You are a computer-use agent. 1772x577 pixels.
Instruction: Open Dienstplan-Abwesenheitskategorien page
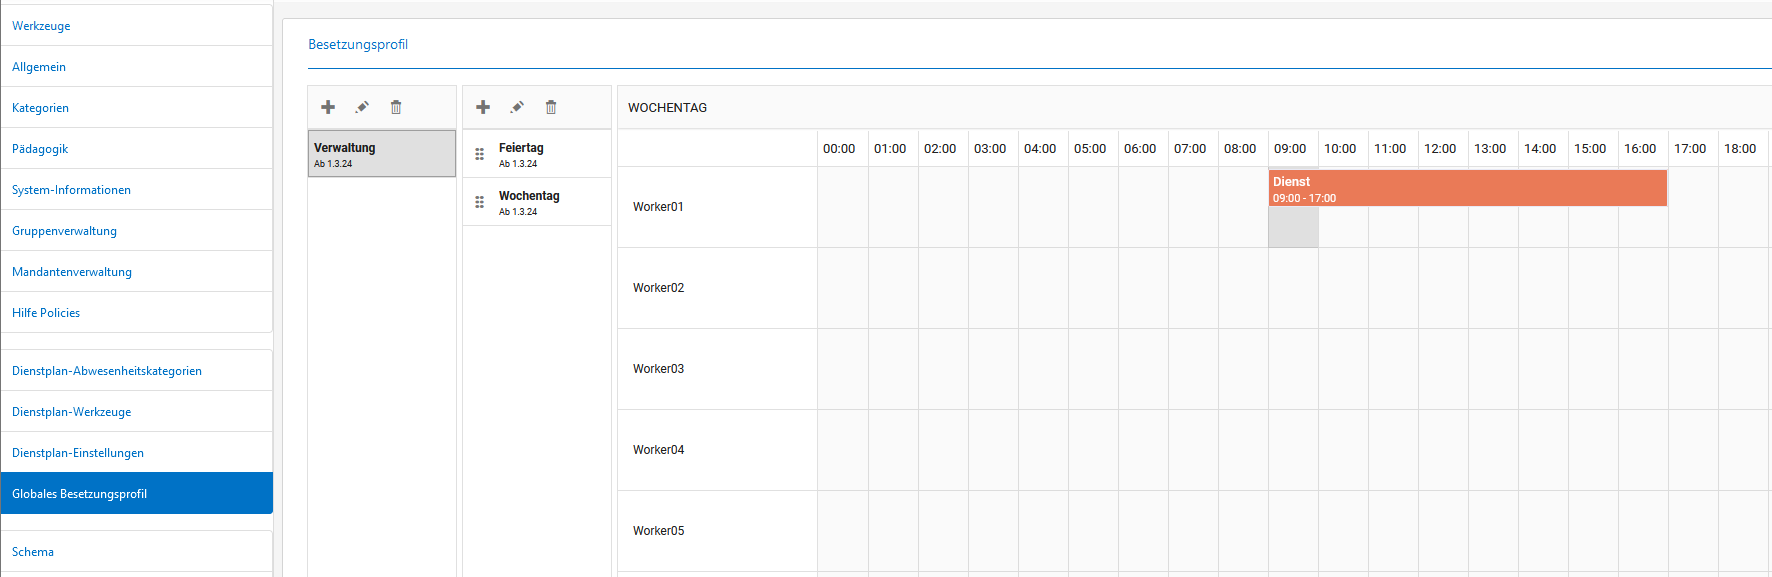point(107,371)
